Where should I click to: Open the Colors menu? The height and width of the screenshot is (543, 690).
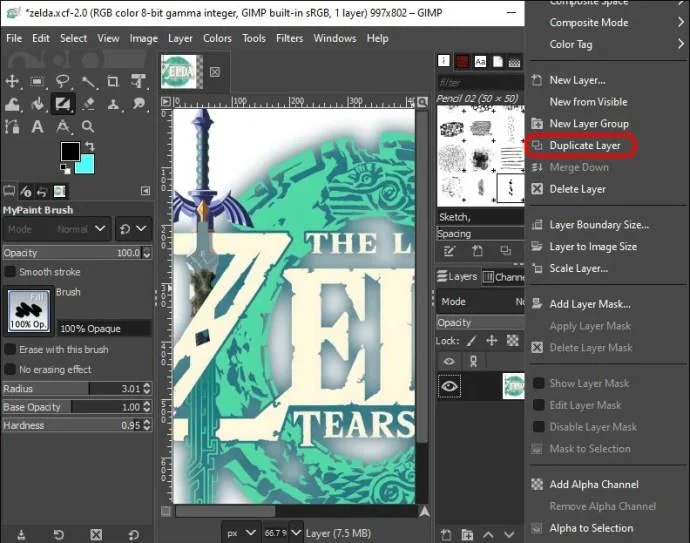click(217, 38)
